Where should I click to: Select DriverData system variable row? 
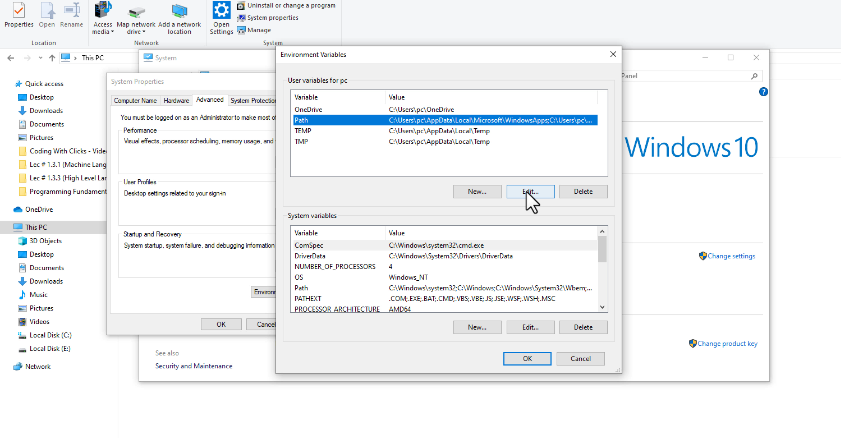[445, 256]
